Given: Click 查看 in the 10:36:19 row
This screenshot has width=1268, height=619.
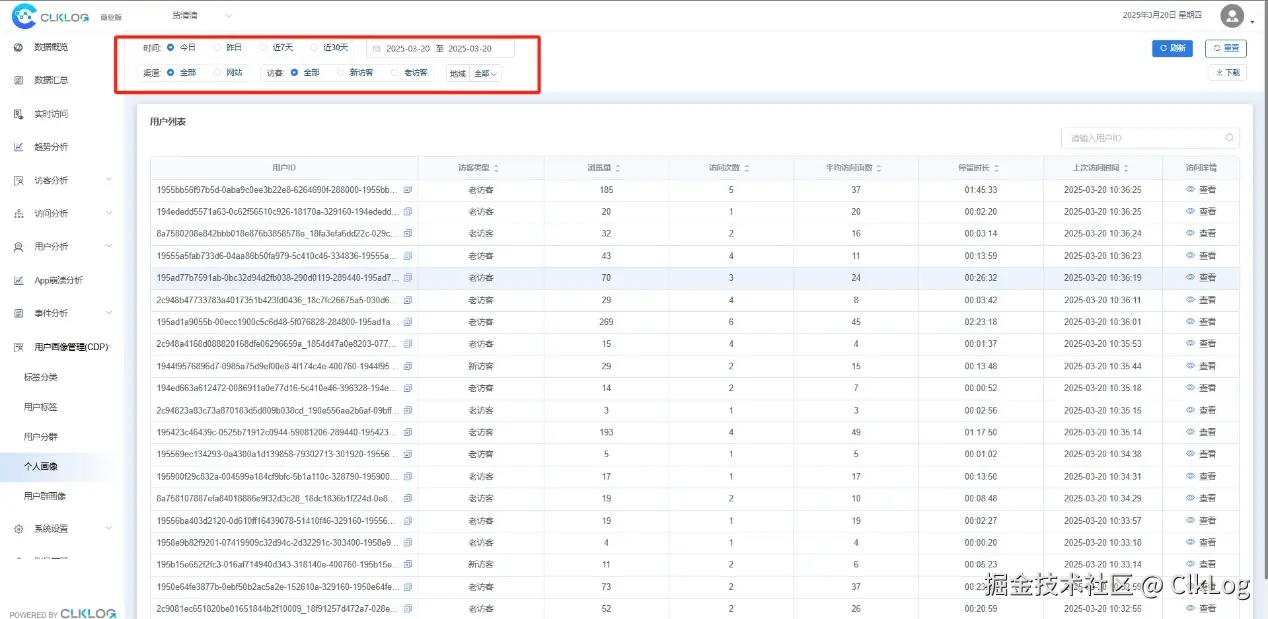Looking at the screenshot, I should 1207,278.
